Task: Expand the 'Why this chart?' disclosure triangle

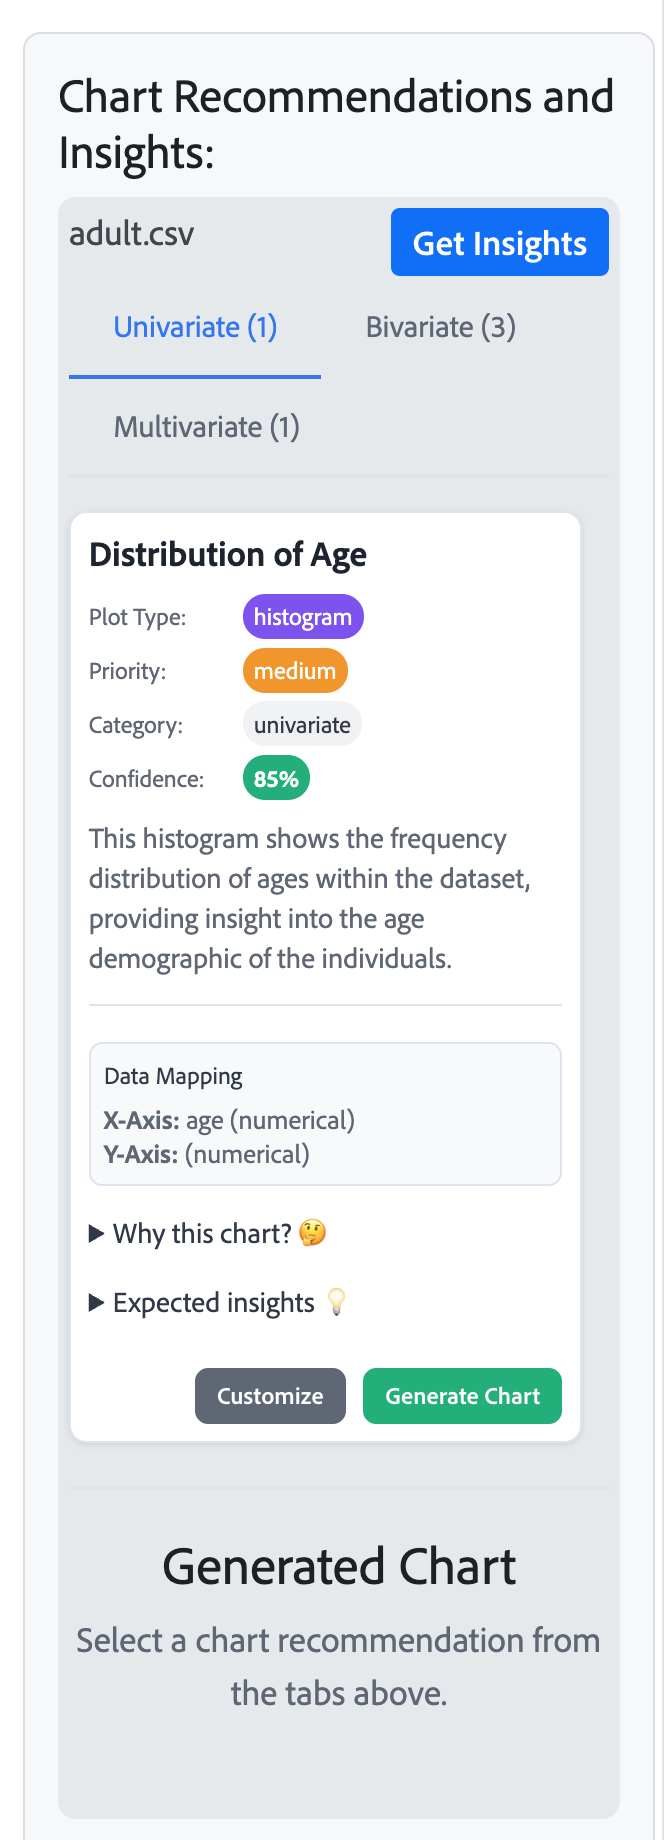Action: coord(97,1233)
